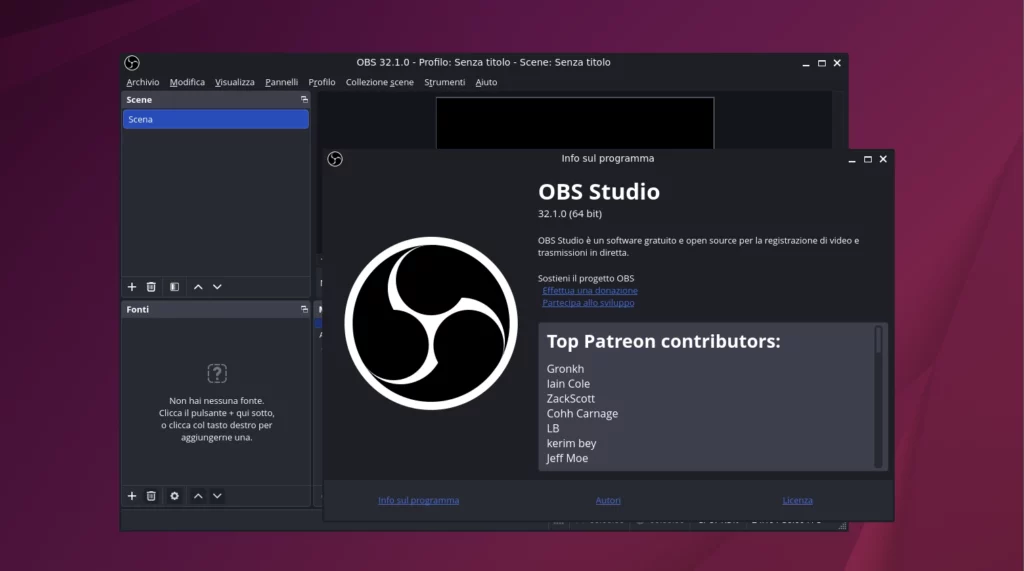Close the OBS main window
Image resolution: width=1024 pixels, height=571 pixels.
[x=837, y=63]
